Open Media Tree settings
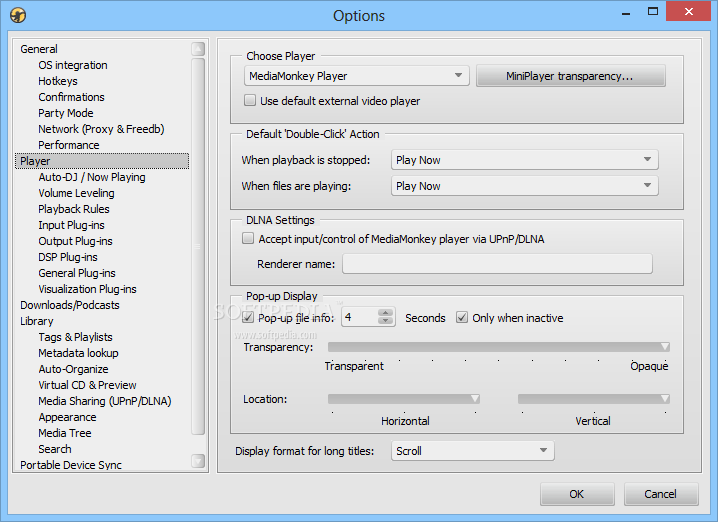This screenshot has width=718, height=522. point(65,434)
